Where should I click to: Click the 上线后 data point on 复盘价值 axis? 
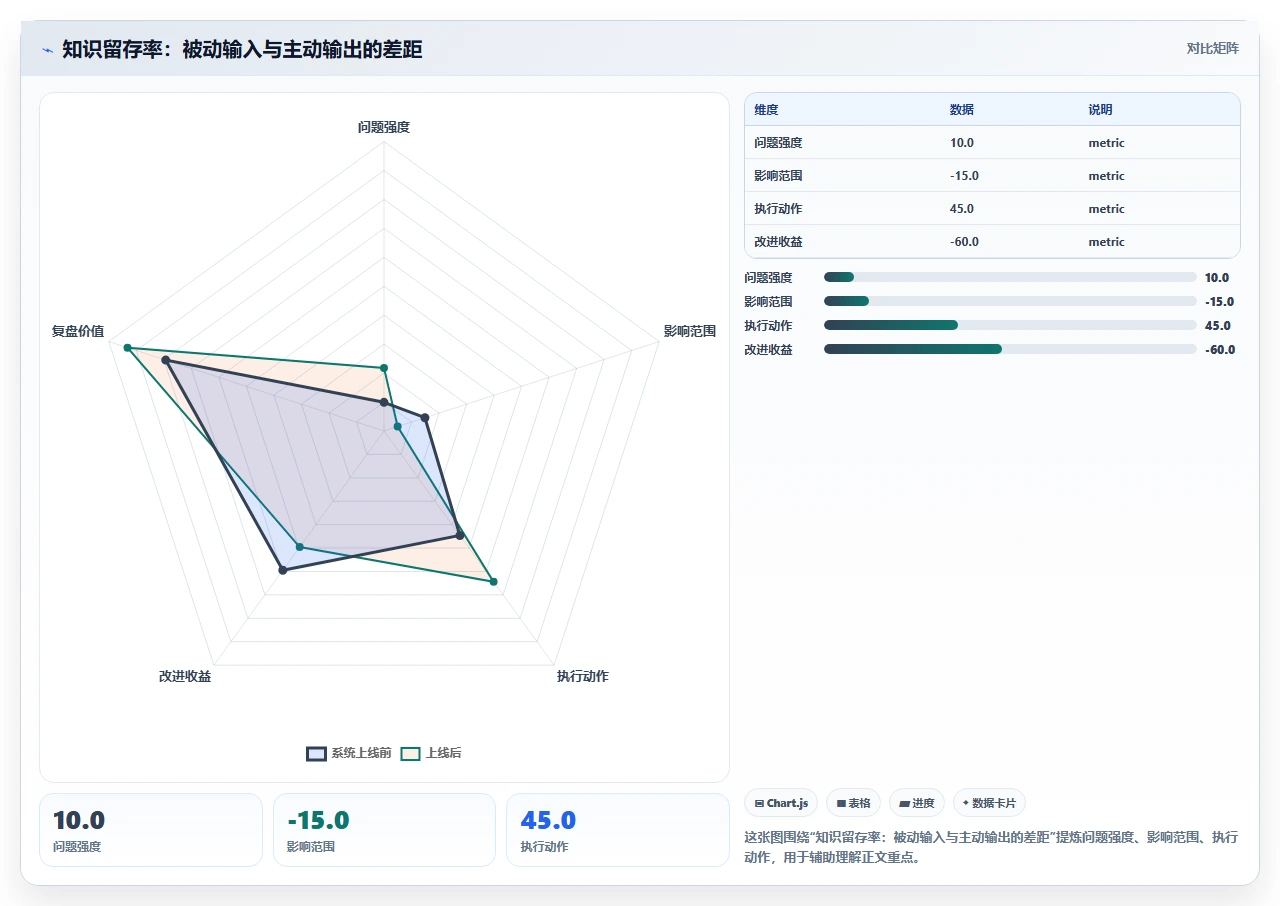[x=127, y=348]
